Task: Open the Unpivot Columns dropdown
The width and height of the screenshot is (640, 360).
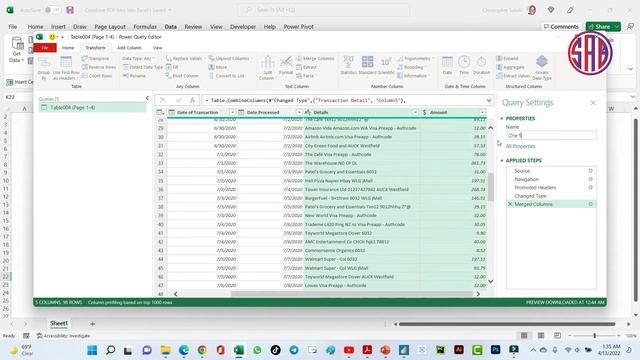Action: [230, 58]
